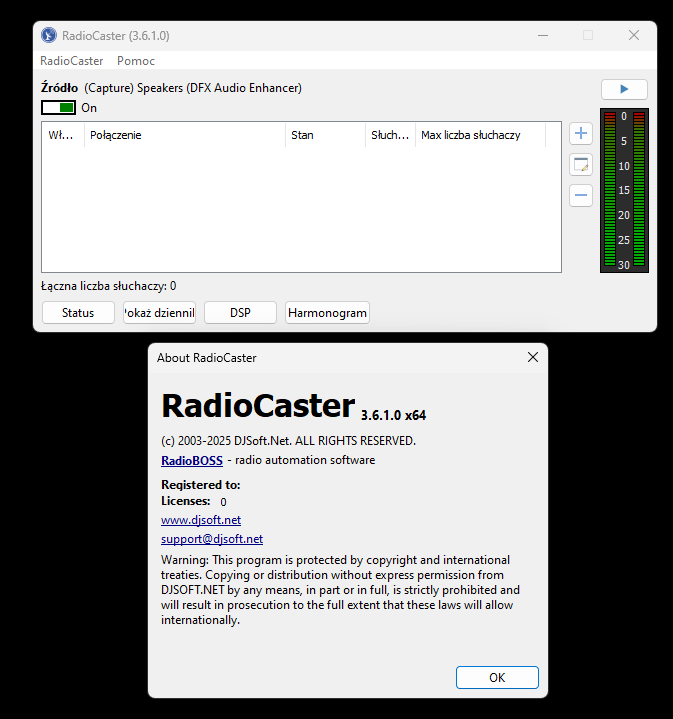Click the Status button
The height and width of the screenshot is (719, 673).
coord(78,313)
